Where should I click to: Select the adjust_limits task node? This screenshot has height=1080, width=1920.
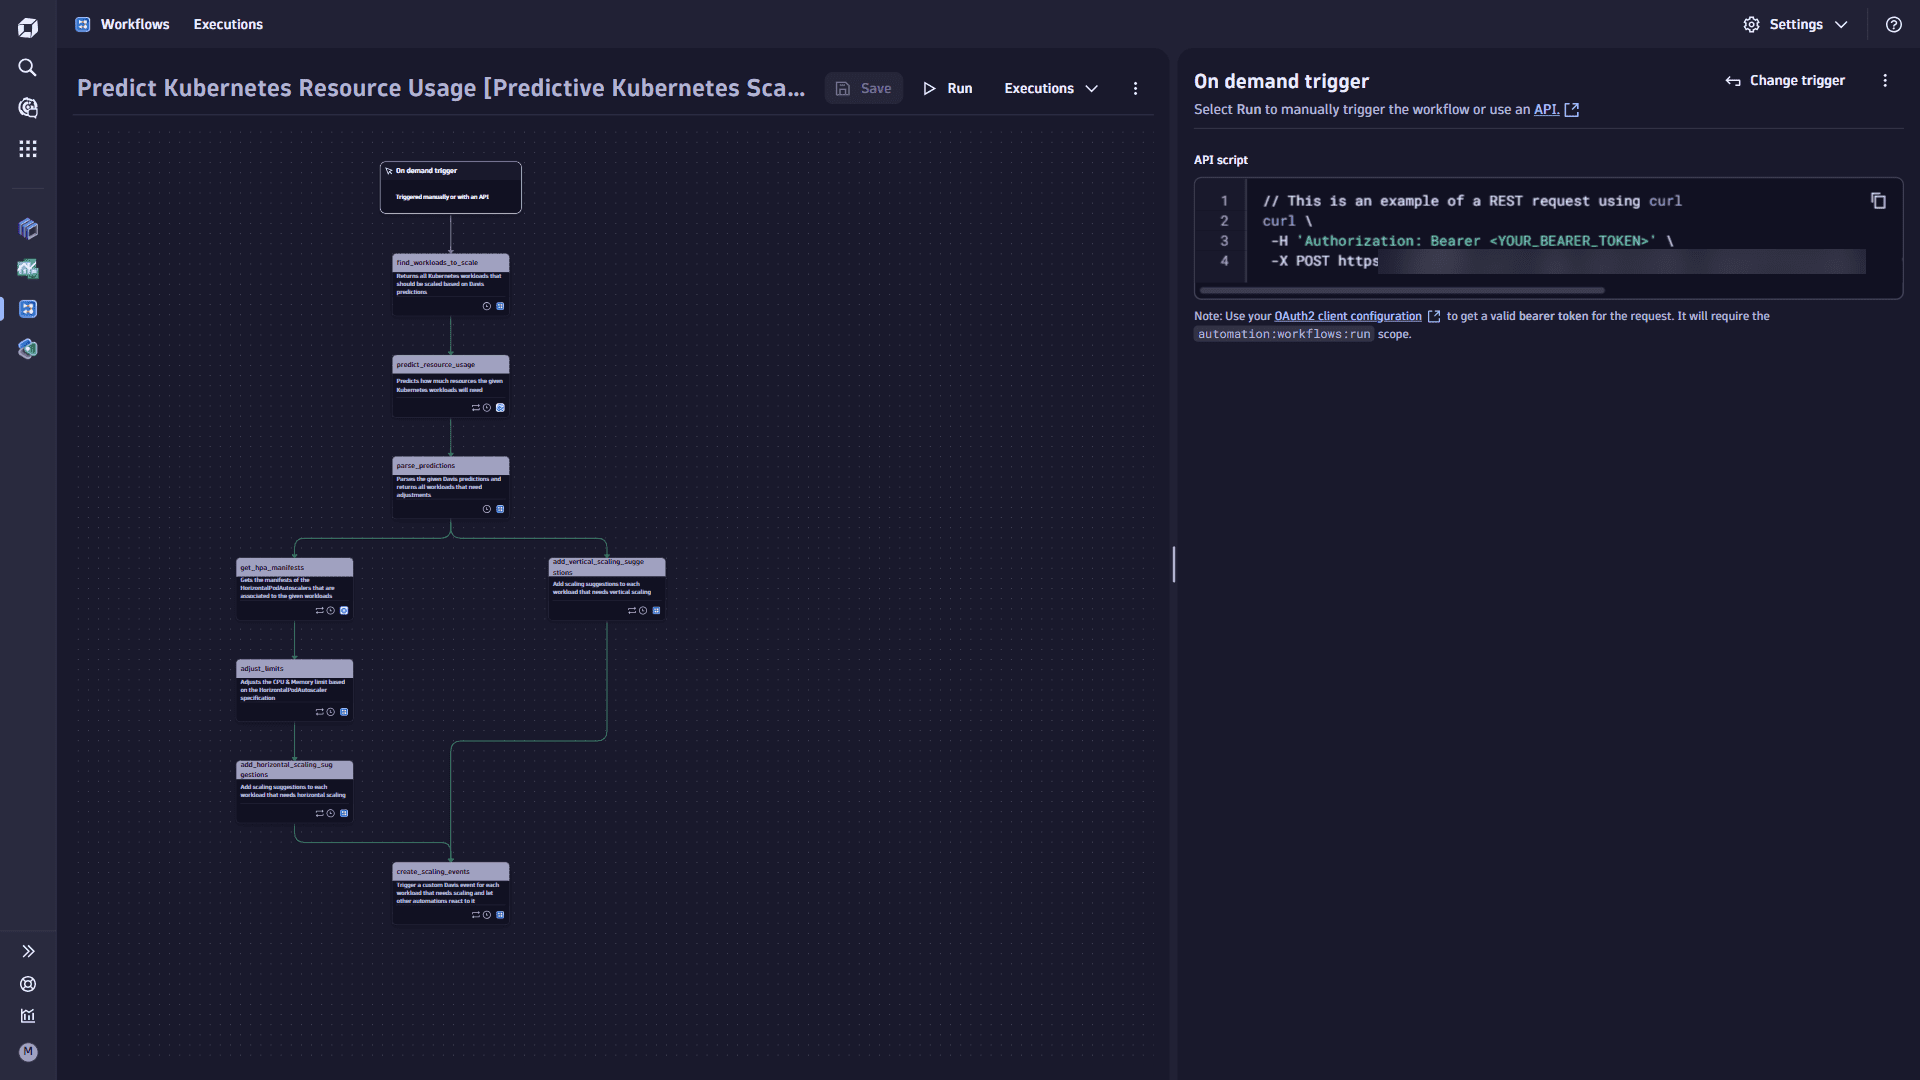(x=295, y=690)
